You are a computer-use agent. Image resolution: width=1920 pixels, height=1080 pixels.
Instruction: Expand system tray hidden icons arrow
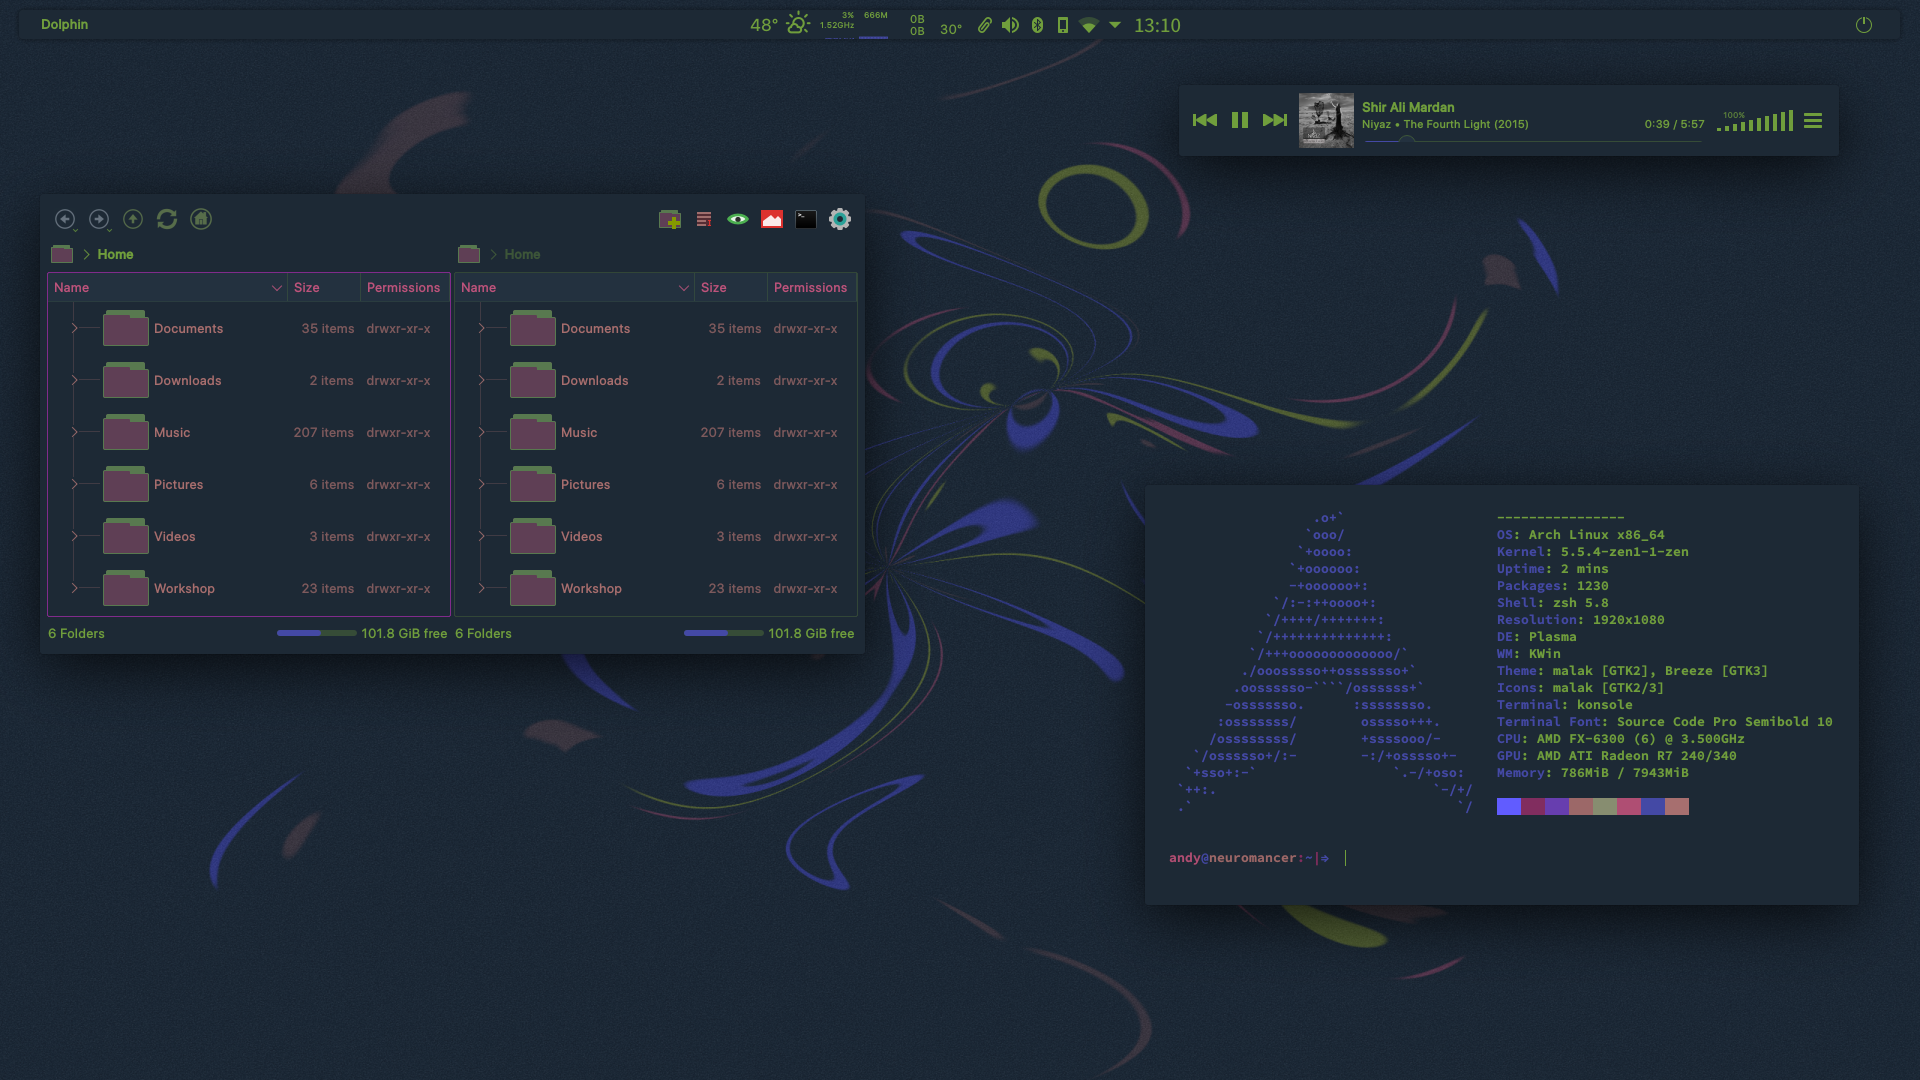click(x=1115, y=25)
